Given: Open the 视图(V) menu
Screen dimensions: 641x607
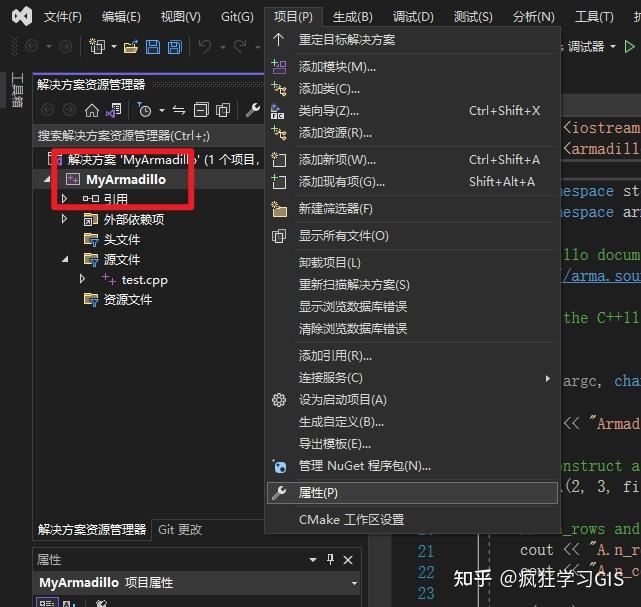Looking at the screenshot, I should pos(180,17).
